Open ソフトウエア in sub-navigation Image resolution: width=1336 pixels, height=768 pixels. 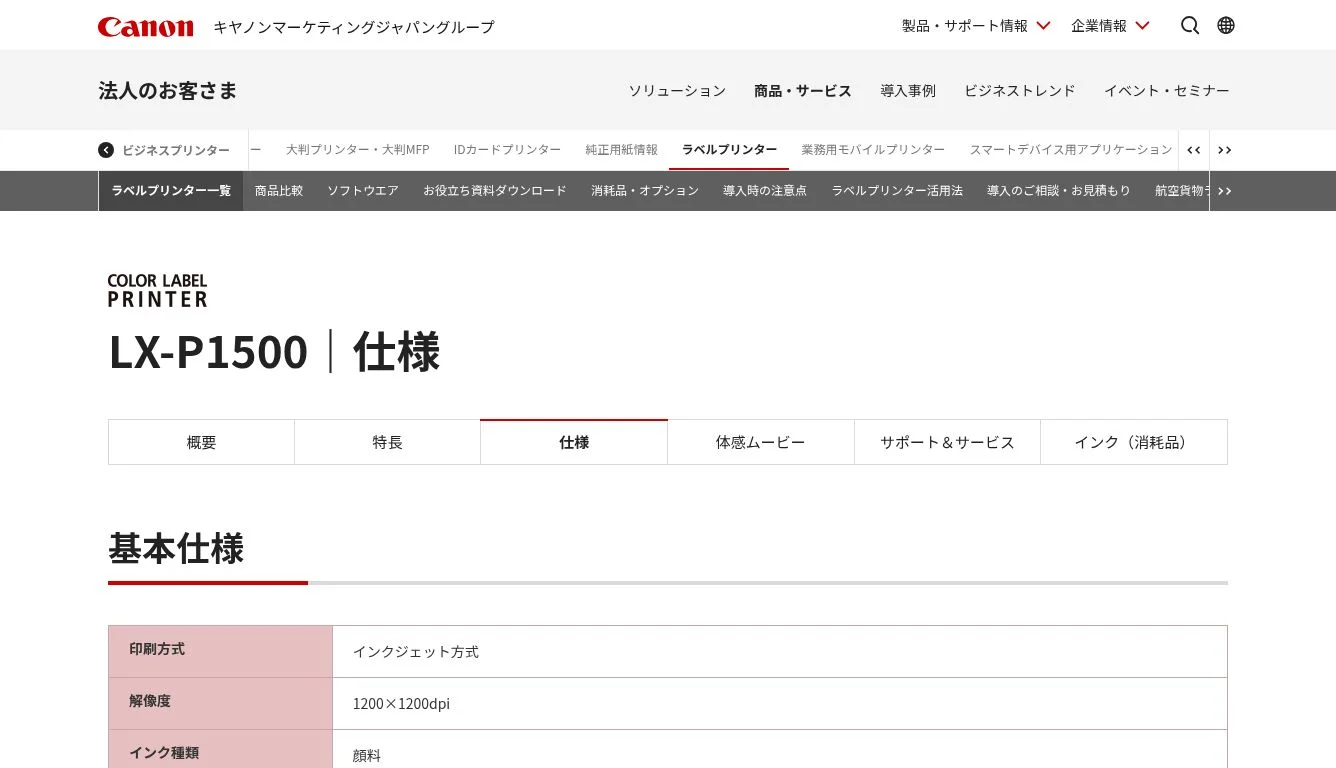pos(363,191)
